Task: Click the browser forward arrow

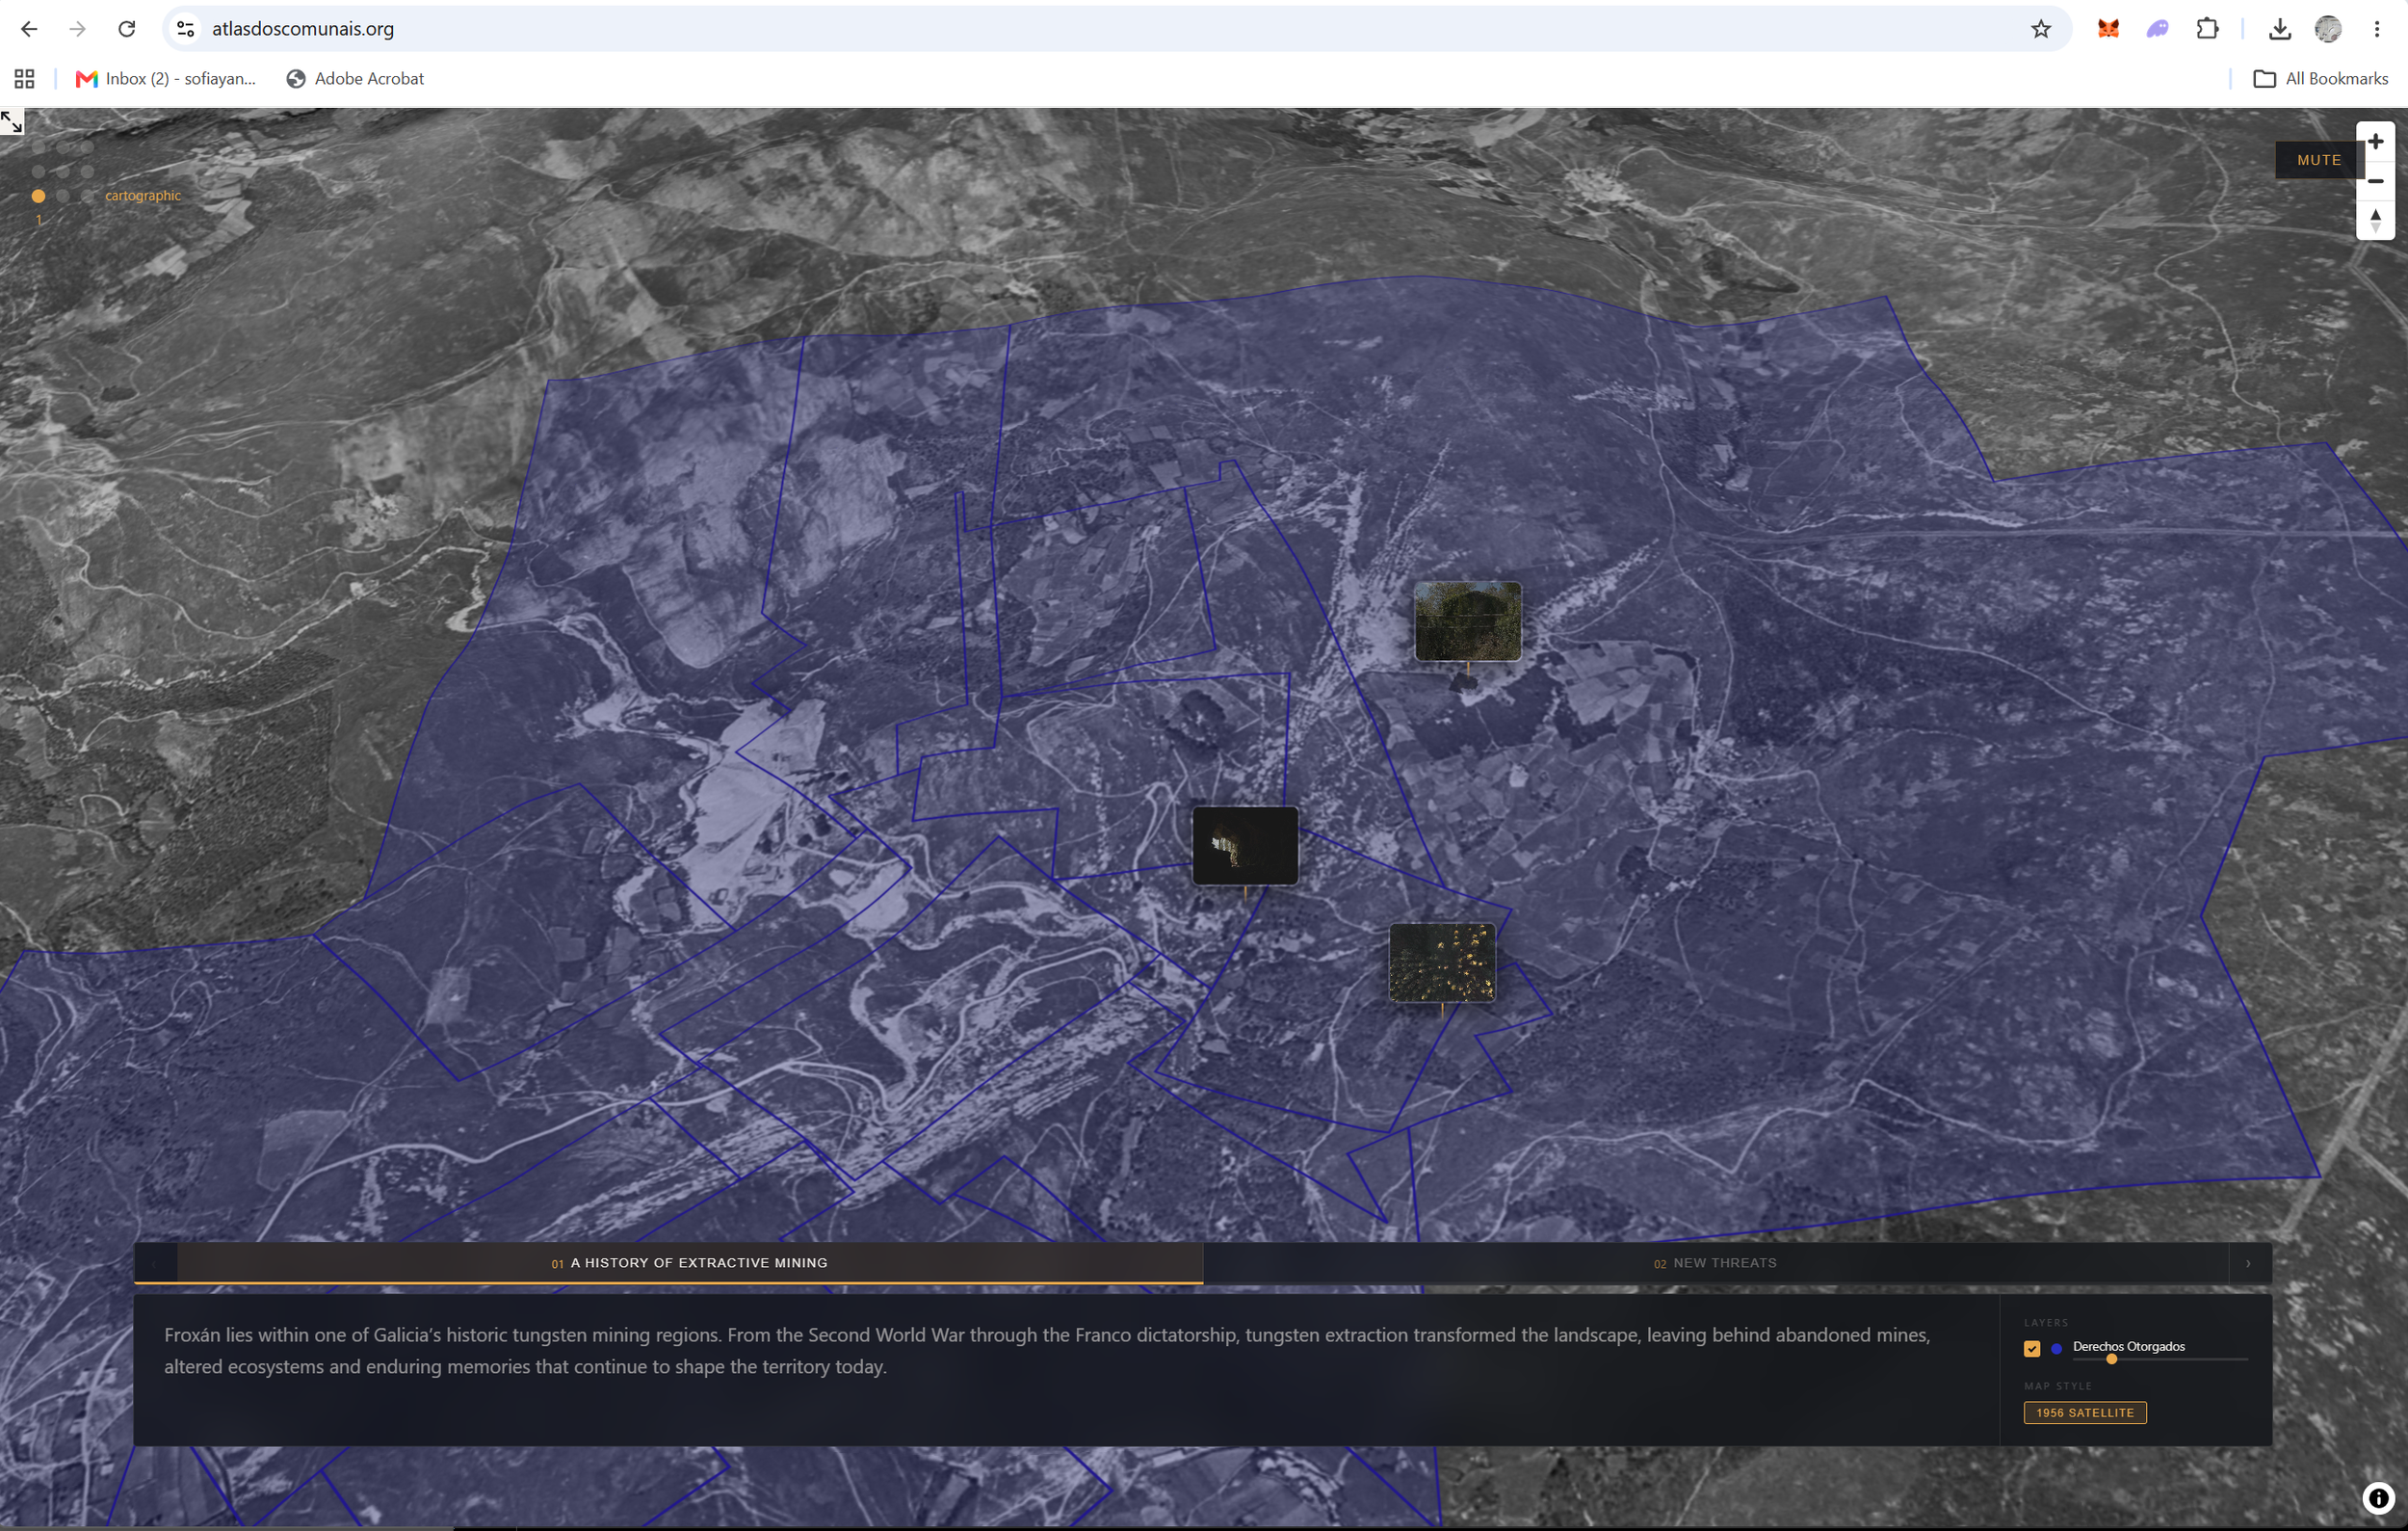Action: point(77,29)
